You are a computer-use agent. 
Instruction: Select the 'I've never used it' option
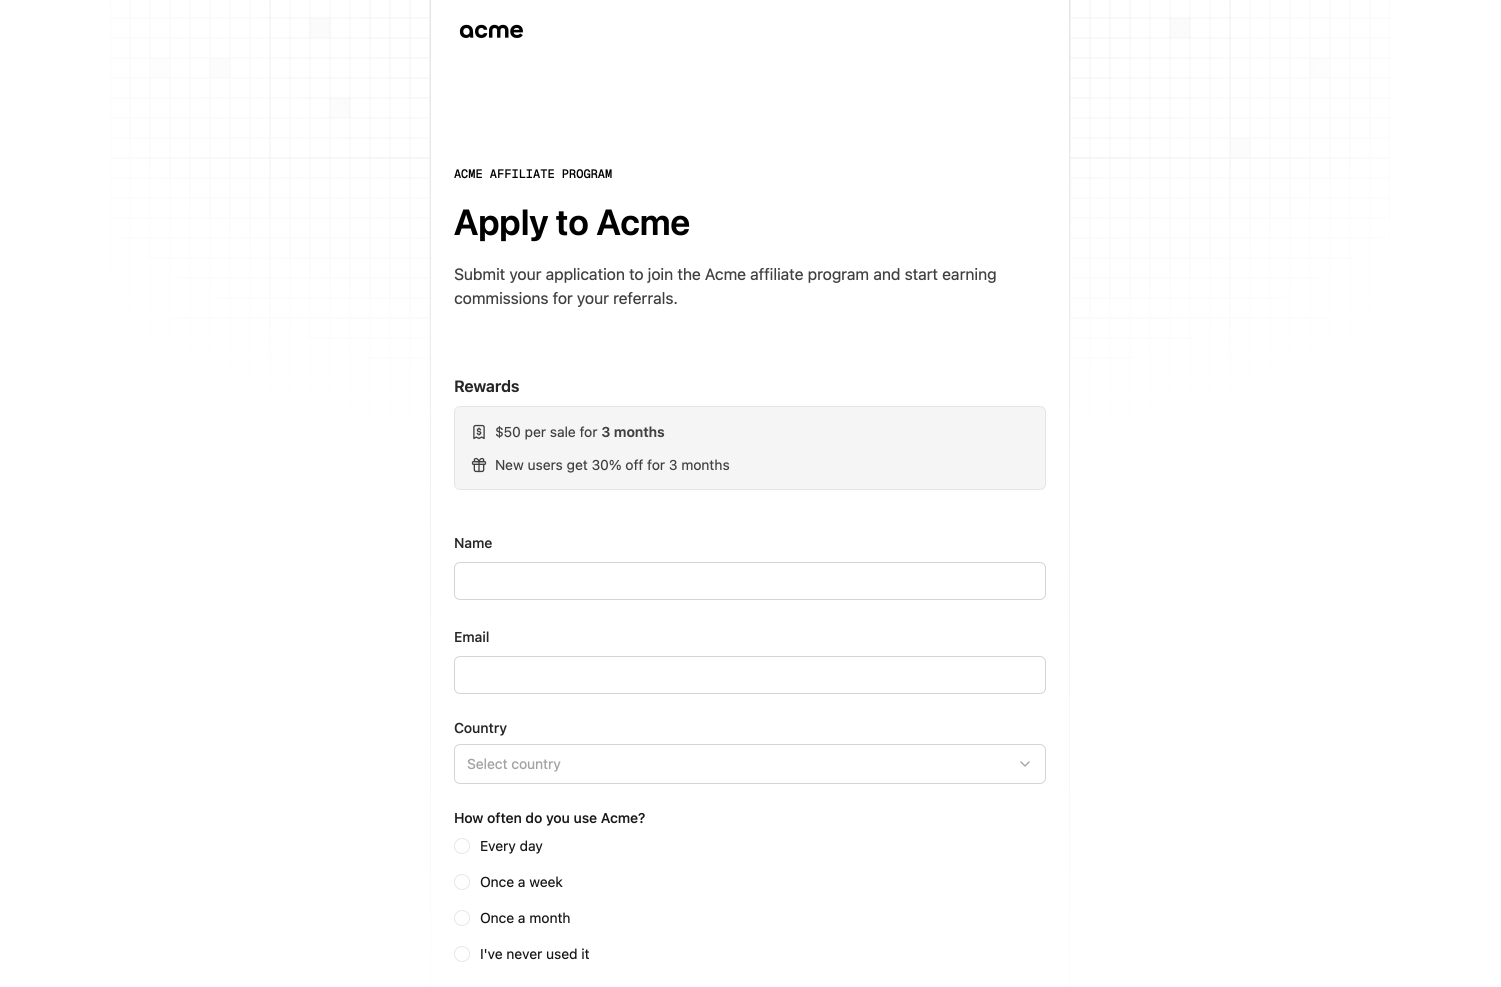(462, 954)
